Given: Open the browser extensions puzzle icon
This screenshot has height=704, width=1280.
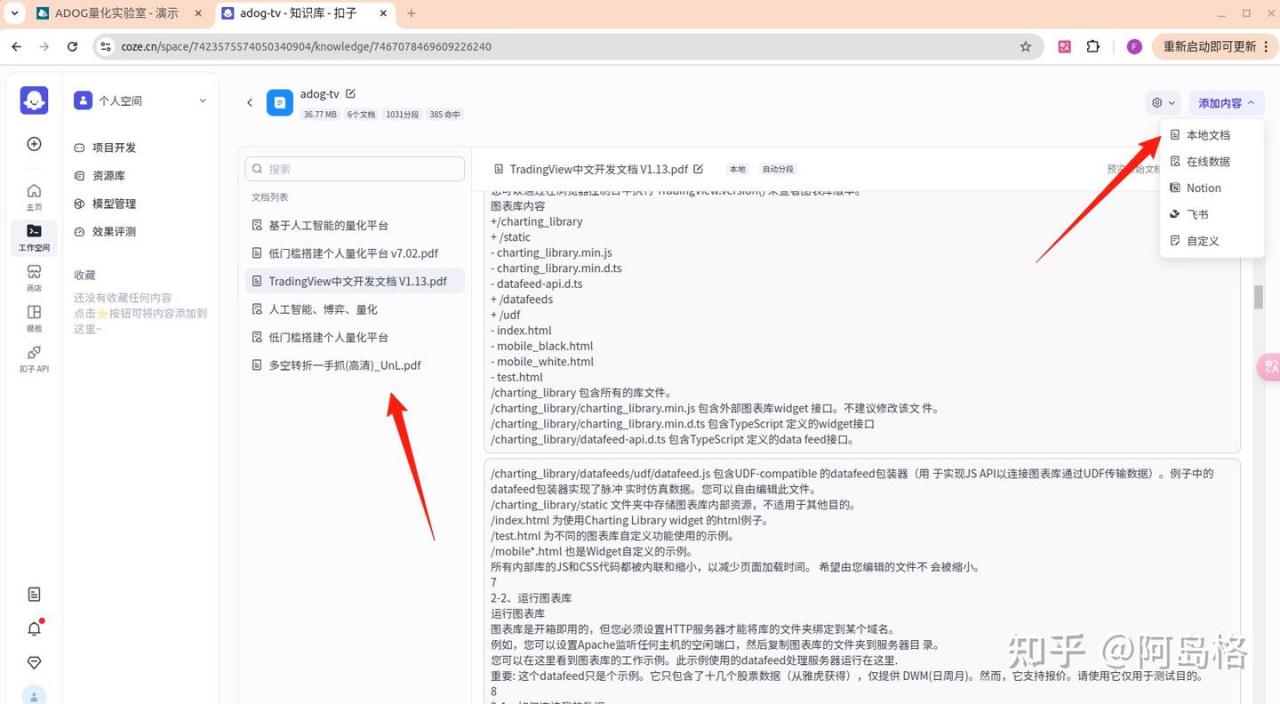Looking at the screenshot, I should 1093,46.
